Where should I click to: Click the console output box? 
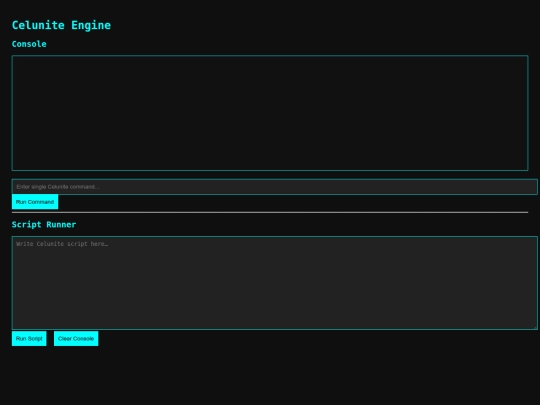point(270,113)
